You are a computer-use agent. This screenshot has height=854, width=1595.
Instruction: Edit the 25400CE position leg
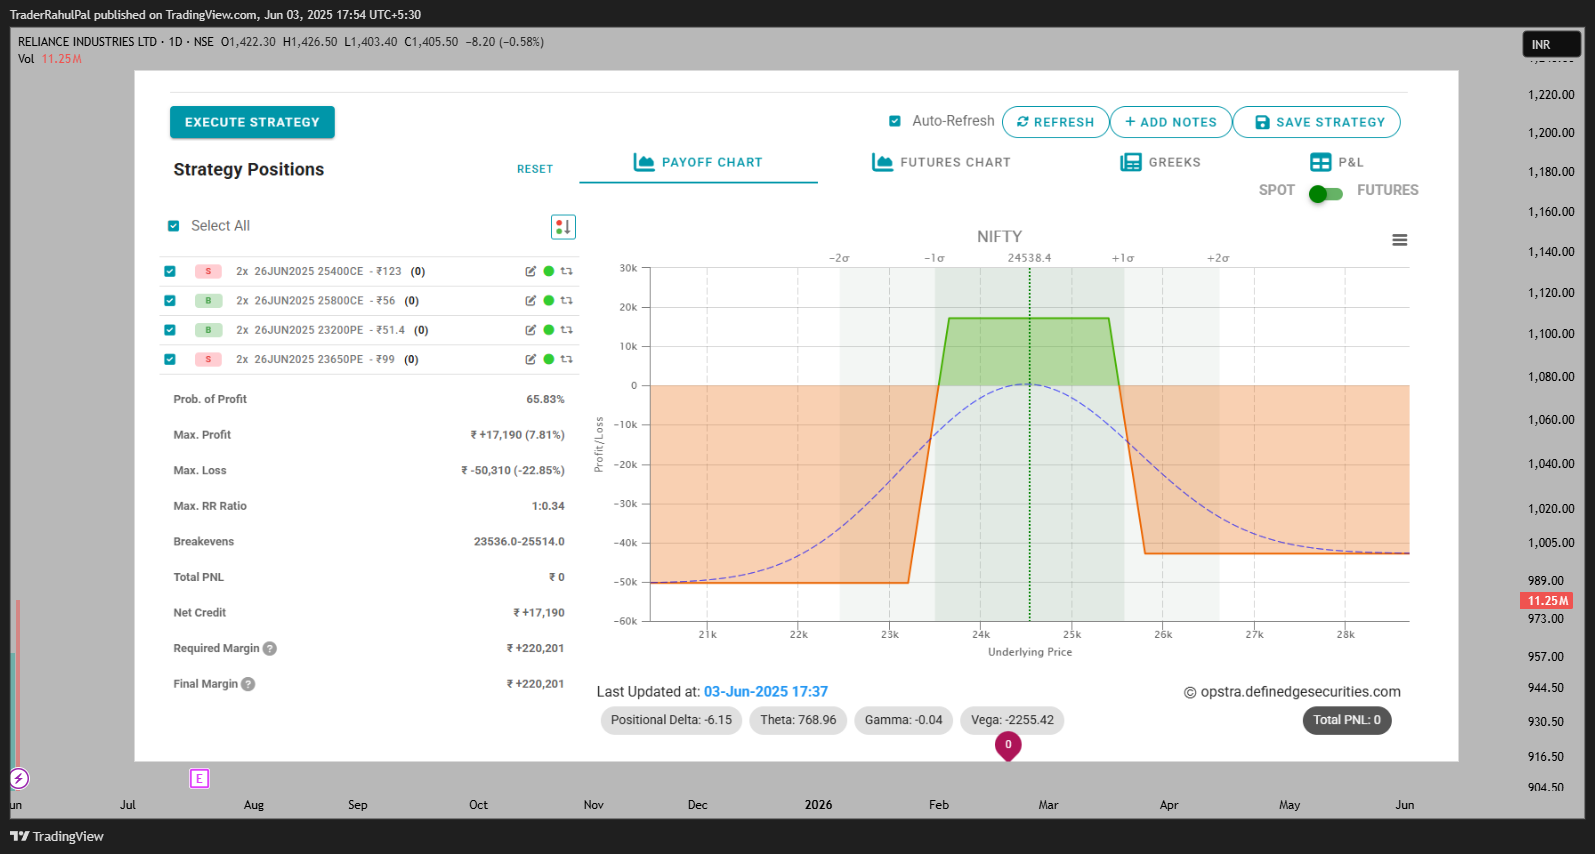tap(531, 271)
